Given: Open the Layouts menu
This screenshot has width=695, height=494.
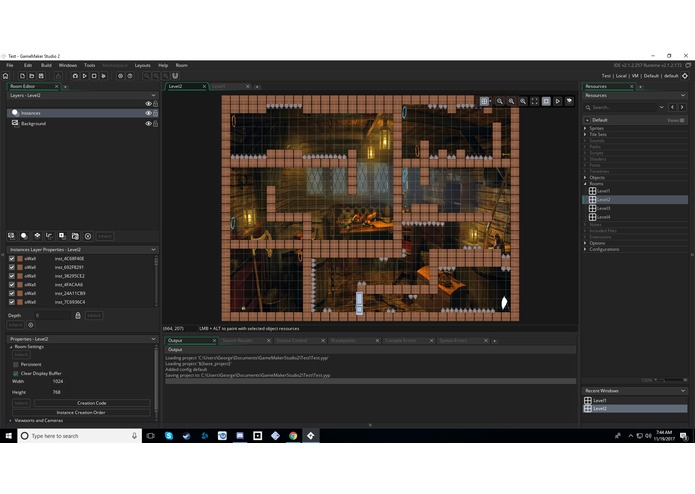Looking at the screenshot, I should point(143,65).
